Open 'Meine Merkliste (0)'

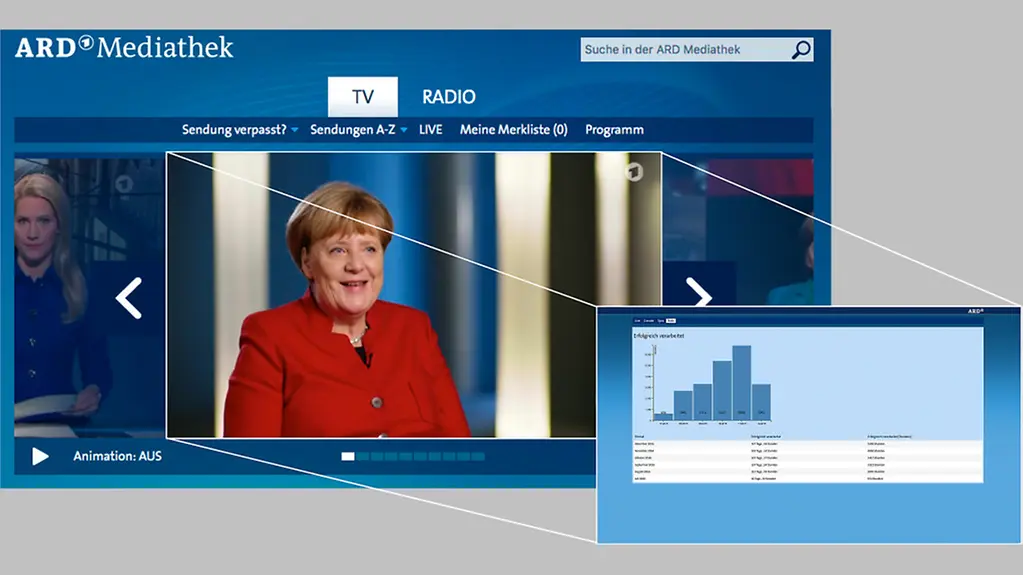tap(513, 130)
